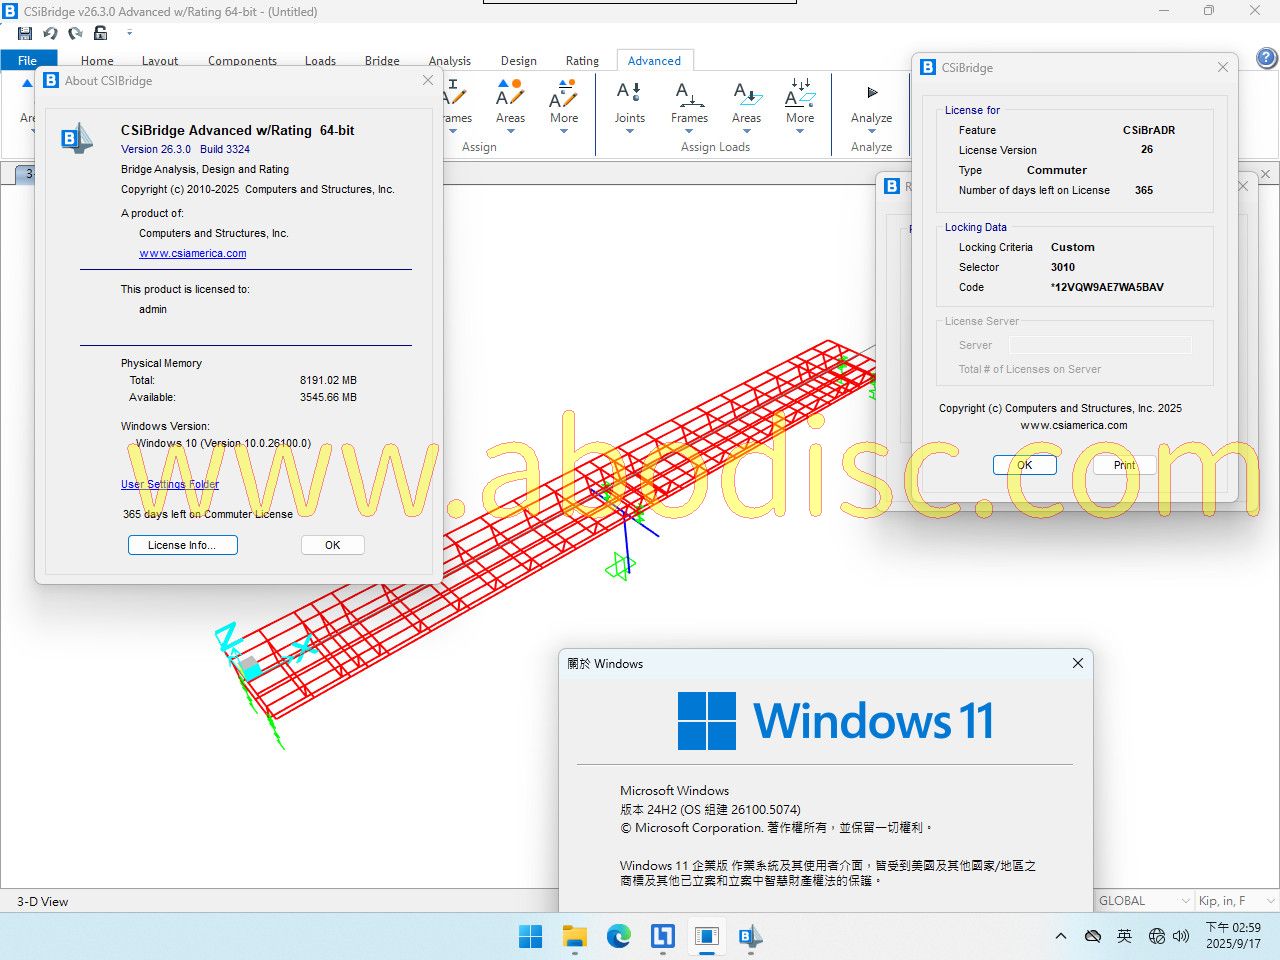
Task: Open the blue Help question mark icon
Action: (x=1266, y=58)
